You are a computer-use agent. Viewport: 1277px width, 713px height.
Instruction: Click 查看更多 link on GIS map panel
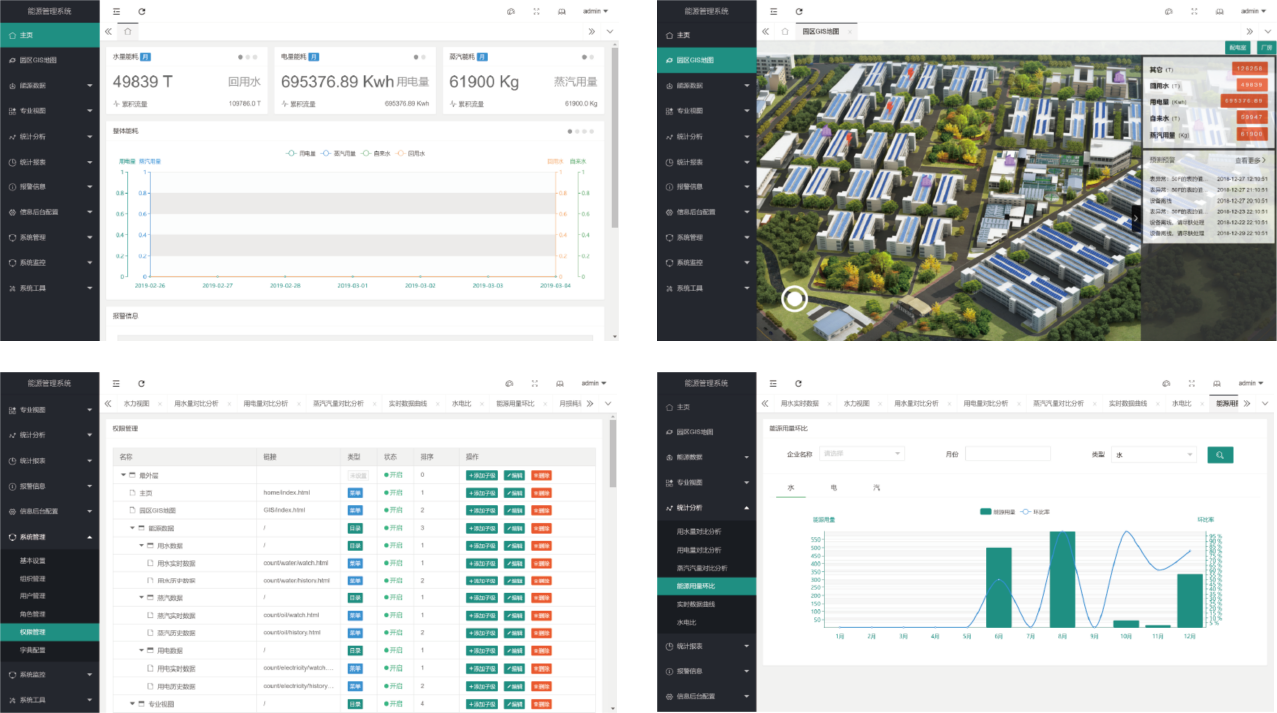point(1249,160)
